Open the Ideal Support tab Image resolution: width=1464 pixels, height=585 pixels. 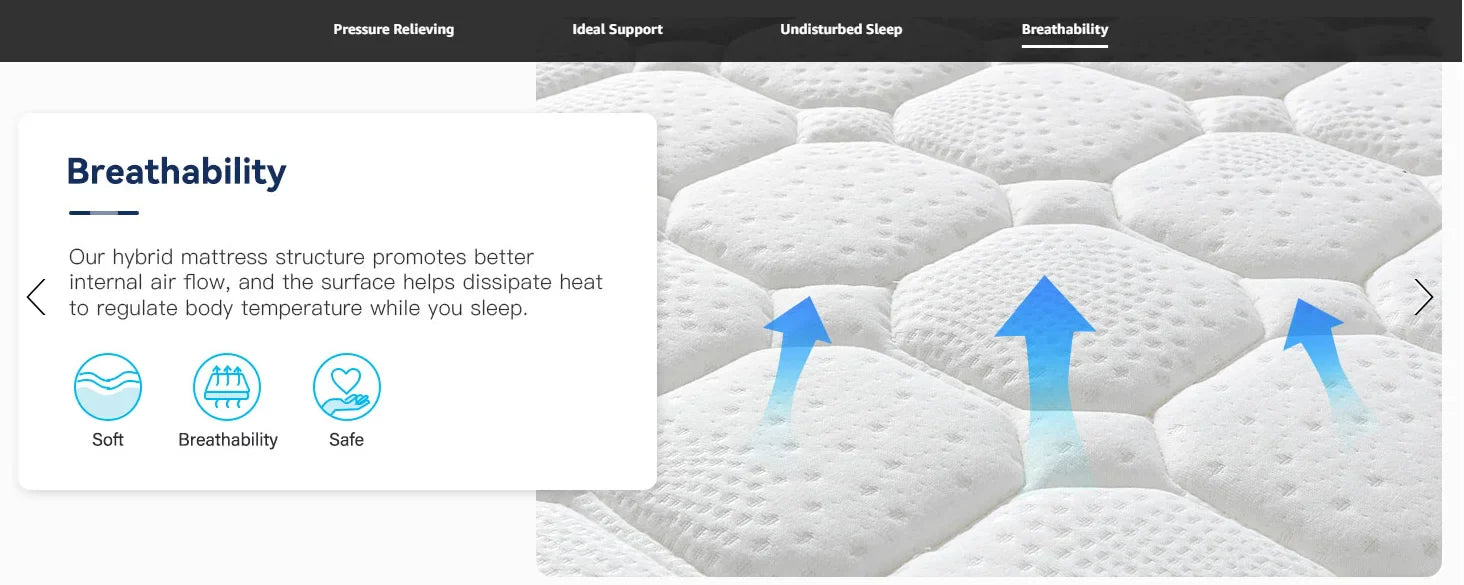coord(617,29)
